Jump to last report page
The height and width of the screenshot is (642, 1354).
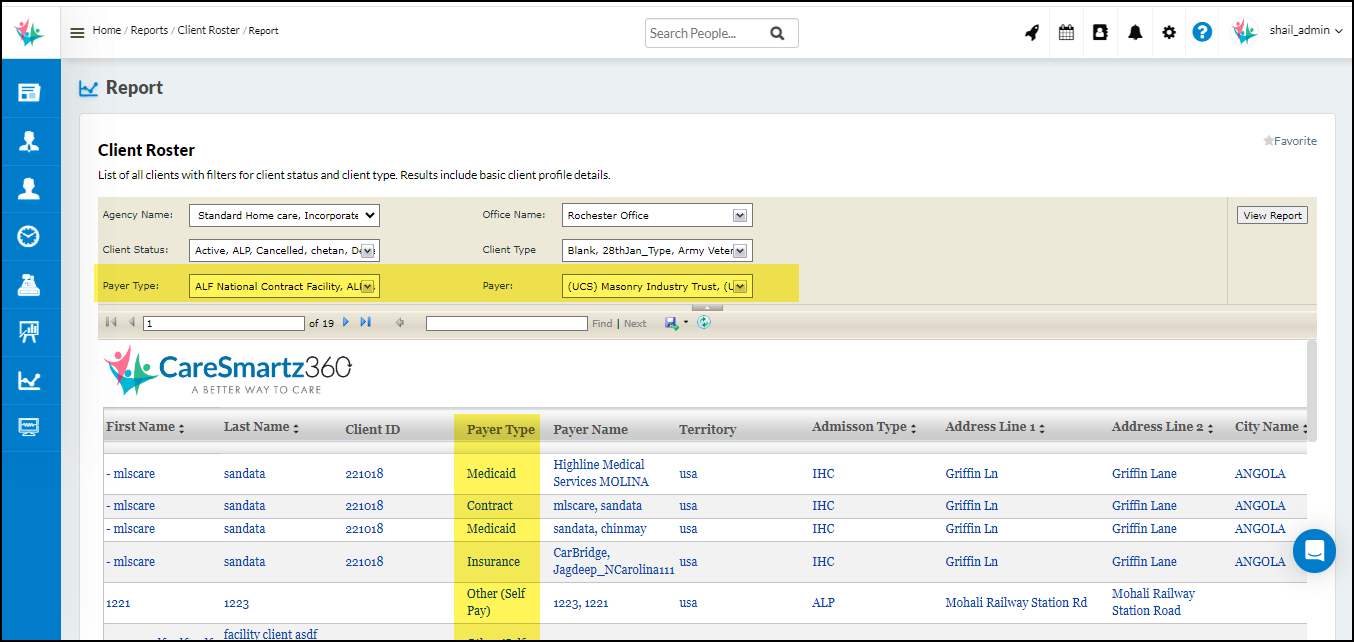[365, 322]
